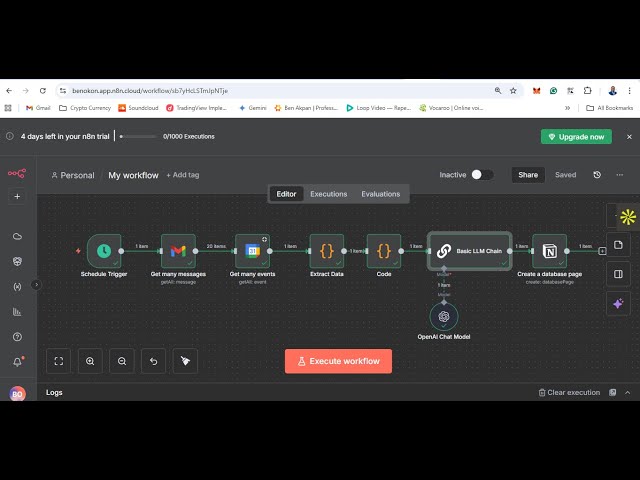Pop out the Logs panel icon

point(613,392)
